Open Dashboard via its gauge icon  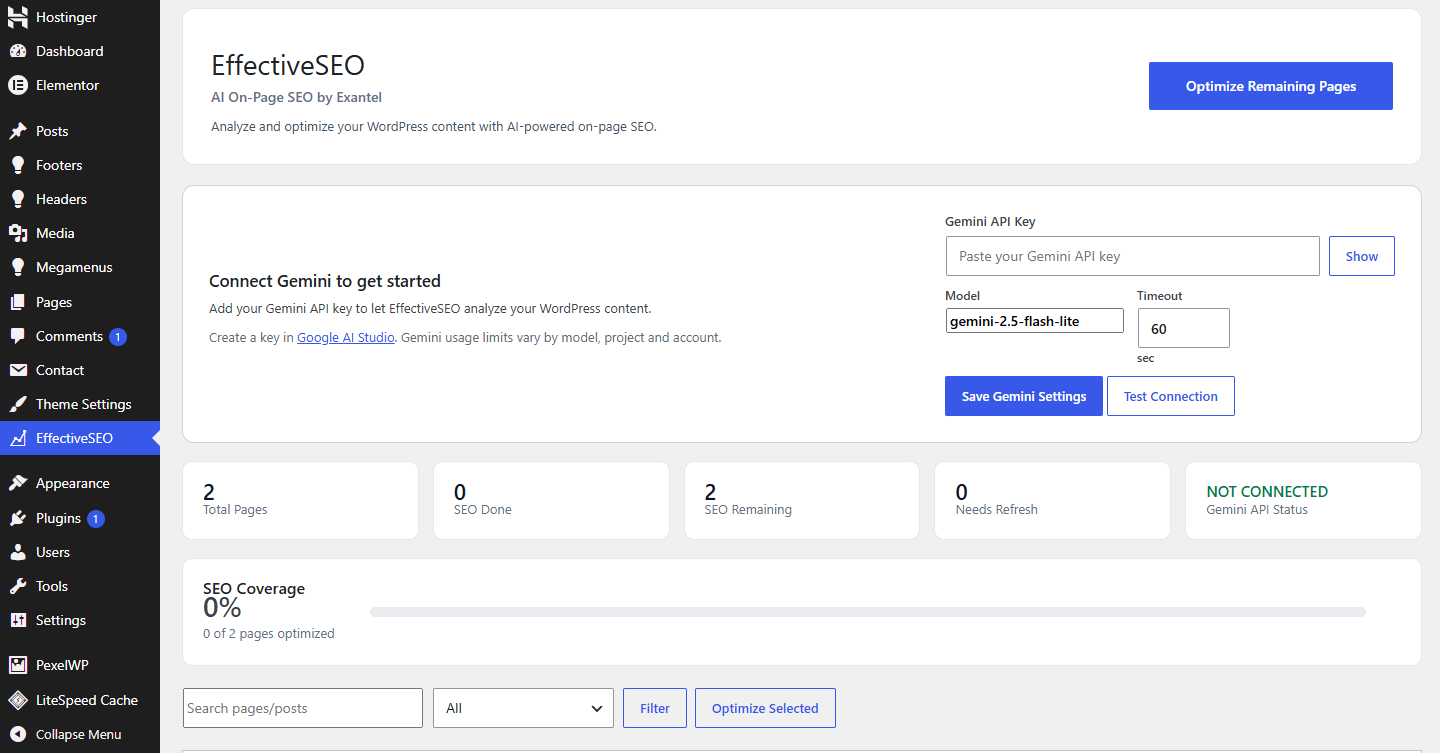pyautogui.click(x=18, y=51)
